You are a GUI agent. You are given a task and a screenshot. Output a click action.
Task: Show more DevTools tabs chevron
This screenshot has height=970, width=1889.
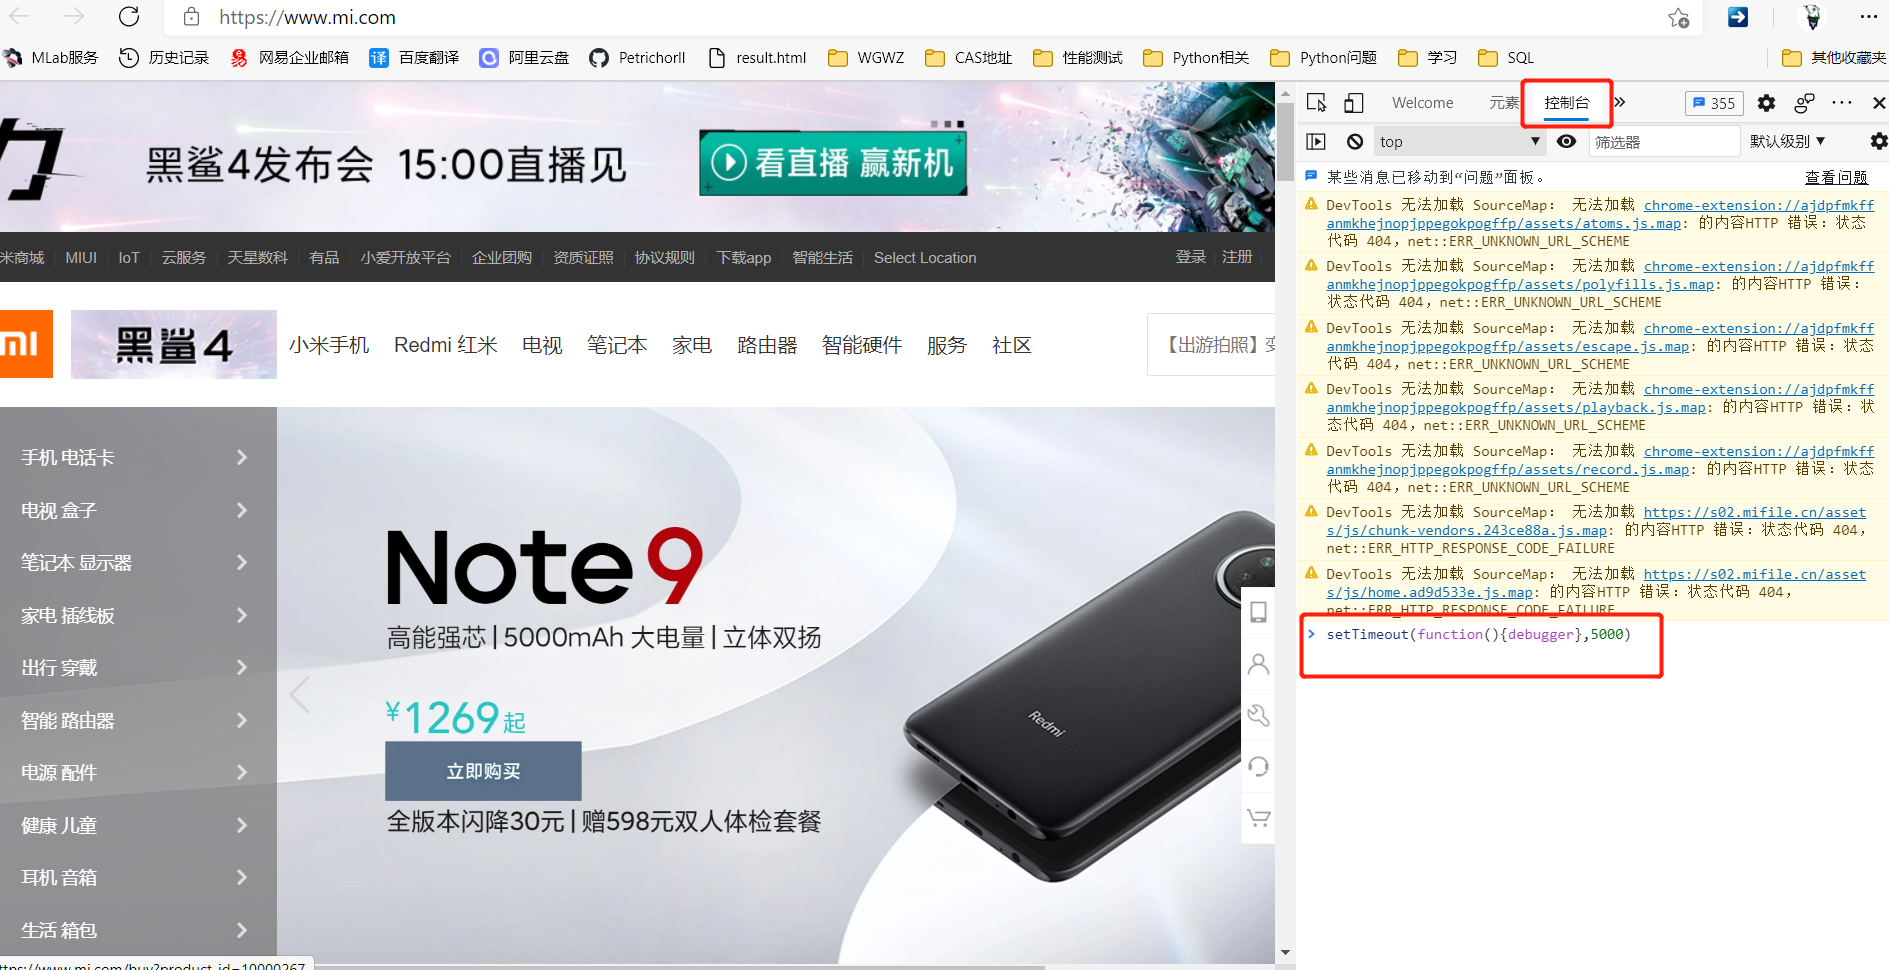(1620, 102)
